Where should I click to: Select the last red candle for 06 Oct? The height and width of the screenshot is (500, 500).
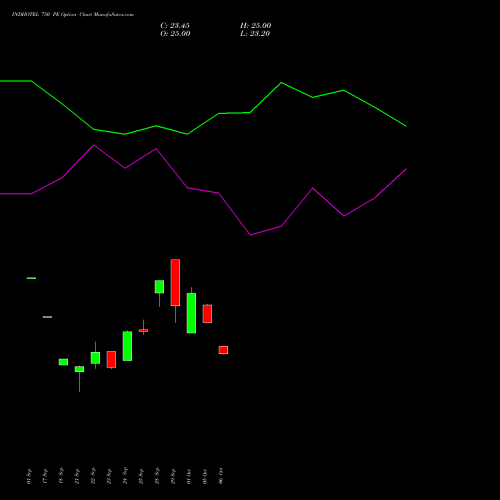click(223, 350)
